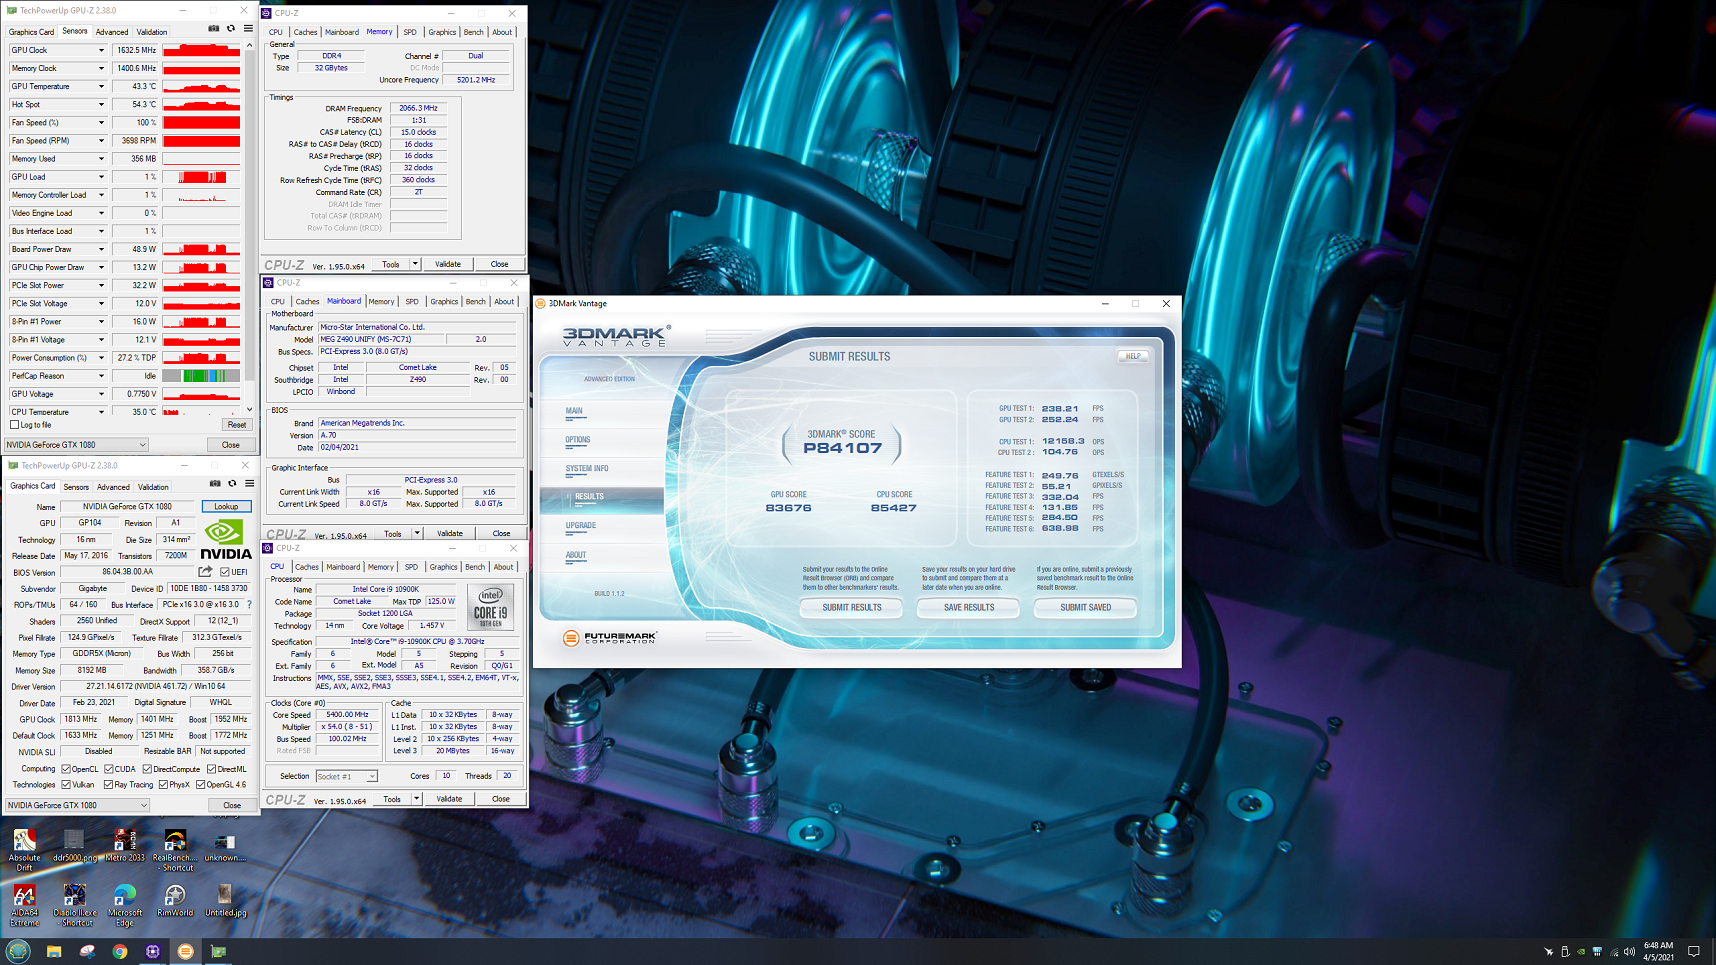Click the camera icon in GPU-Z Graphics Card window
The height and width of the screenshot is (965, 1716).
(x=215, y=484)
